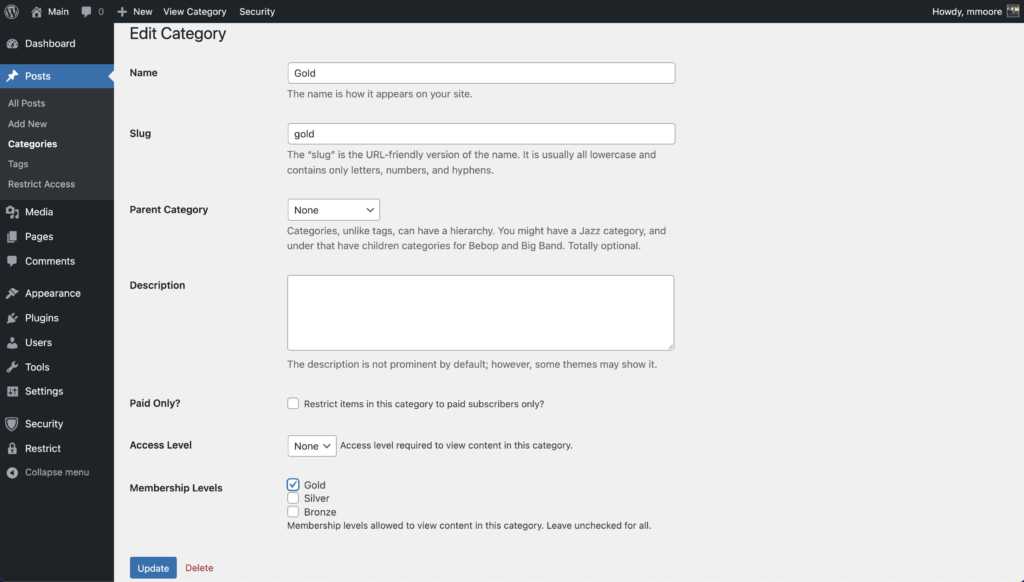Open the comments bubble icon in admin bar
1024x582 pixels.
86,12
